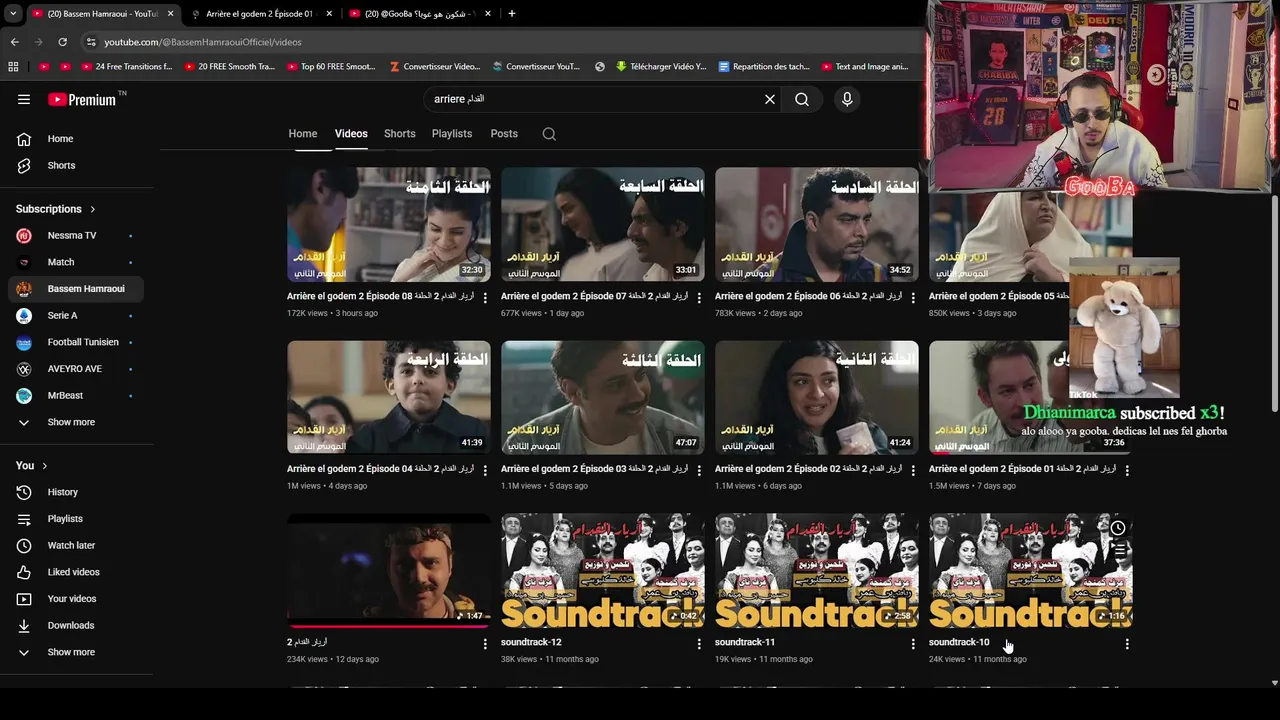Screen dimensions: 1280x720
Task: Open soundtrack-11 video title
Action: click(745, 642)
